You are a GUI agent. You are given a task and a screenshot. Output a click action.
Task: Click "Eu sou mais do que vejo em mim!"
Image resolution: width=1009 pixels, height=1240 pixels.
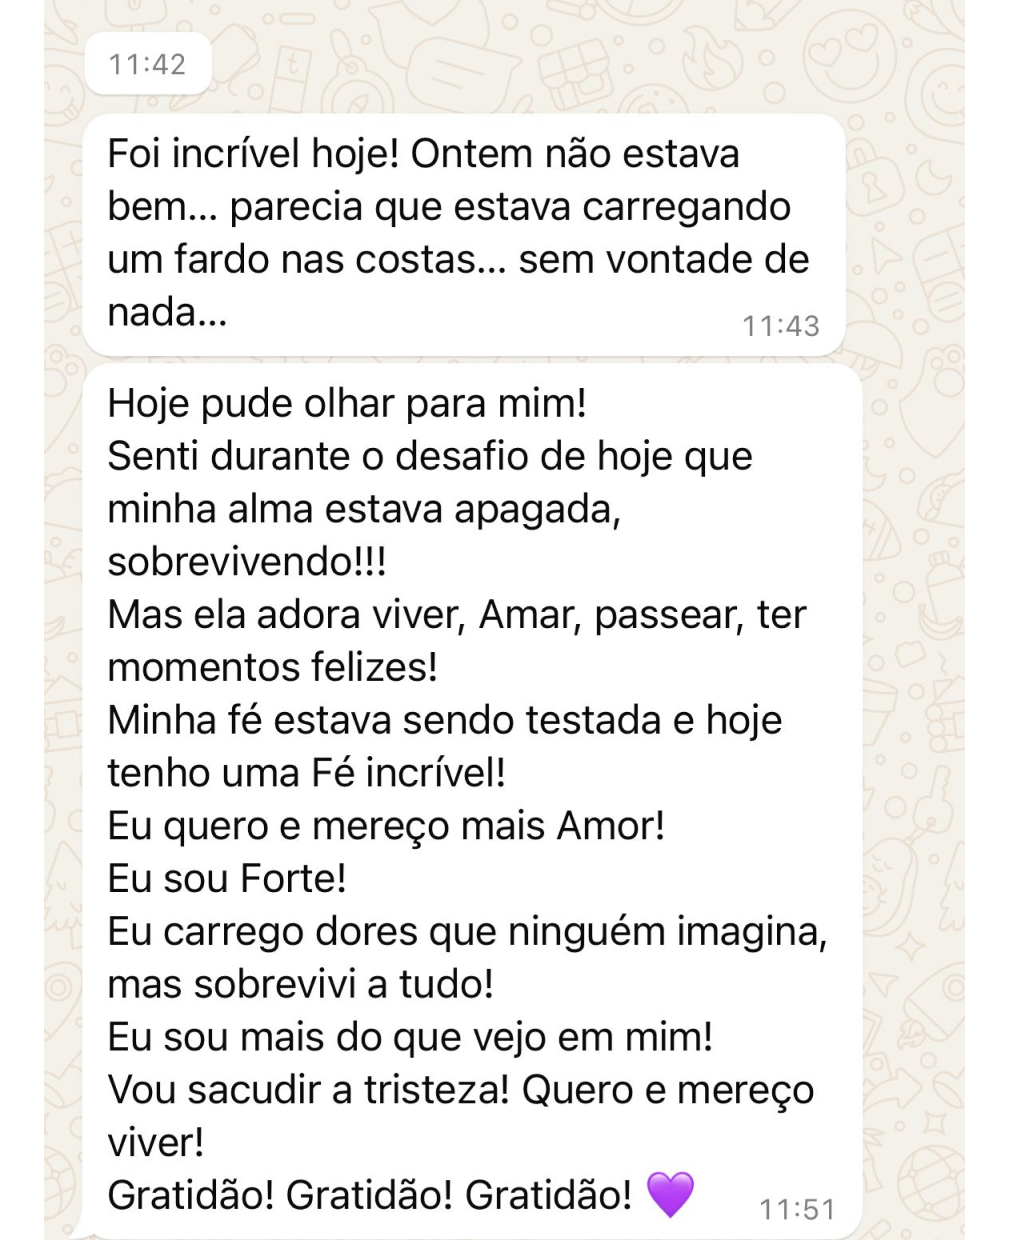point(410,1037)
